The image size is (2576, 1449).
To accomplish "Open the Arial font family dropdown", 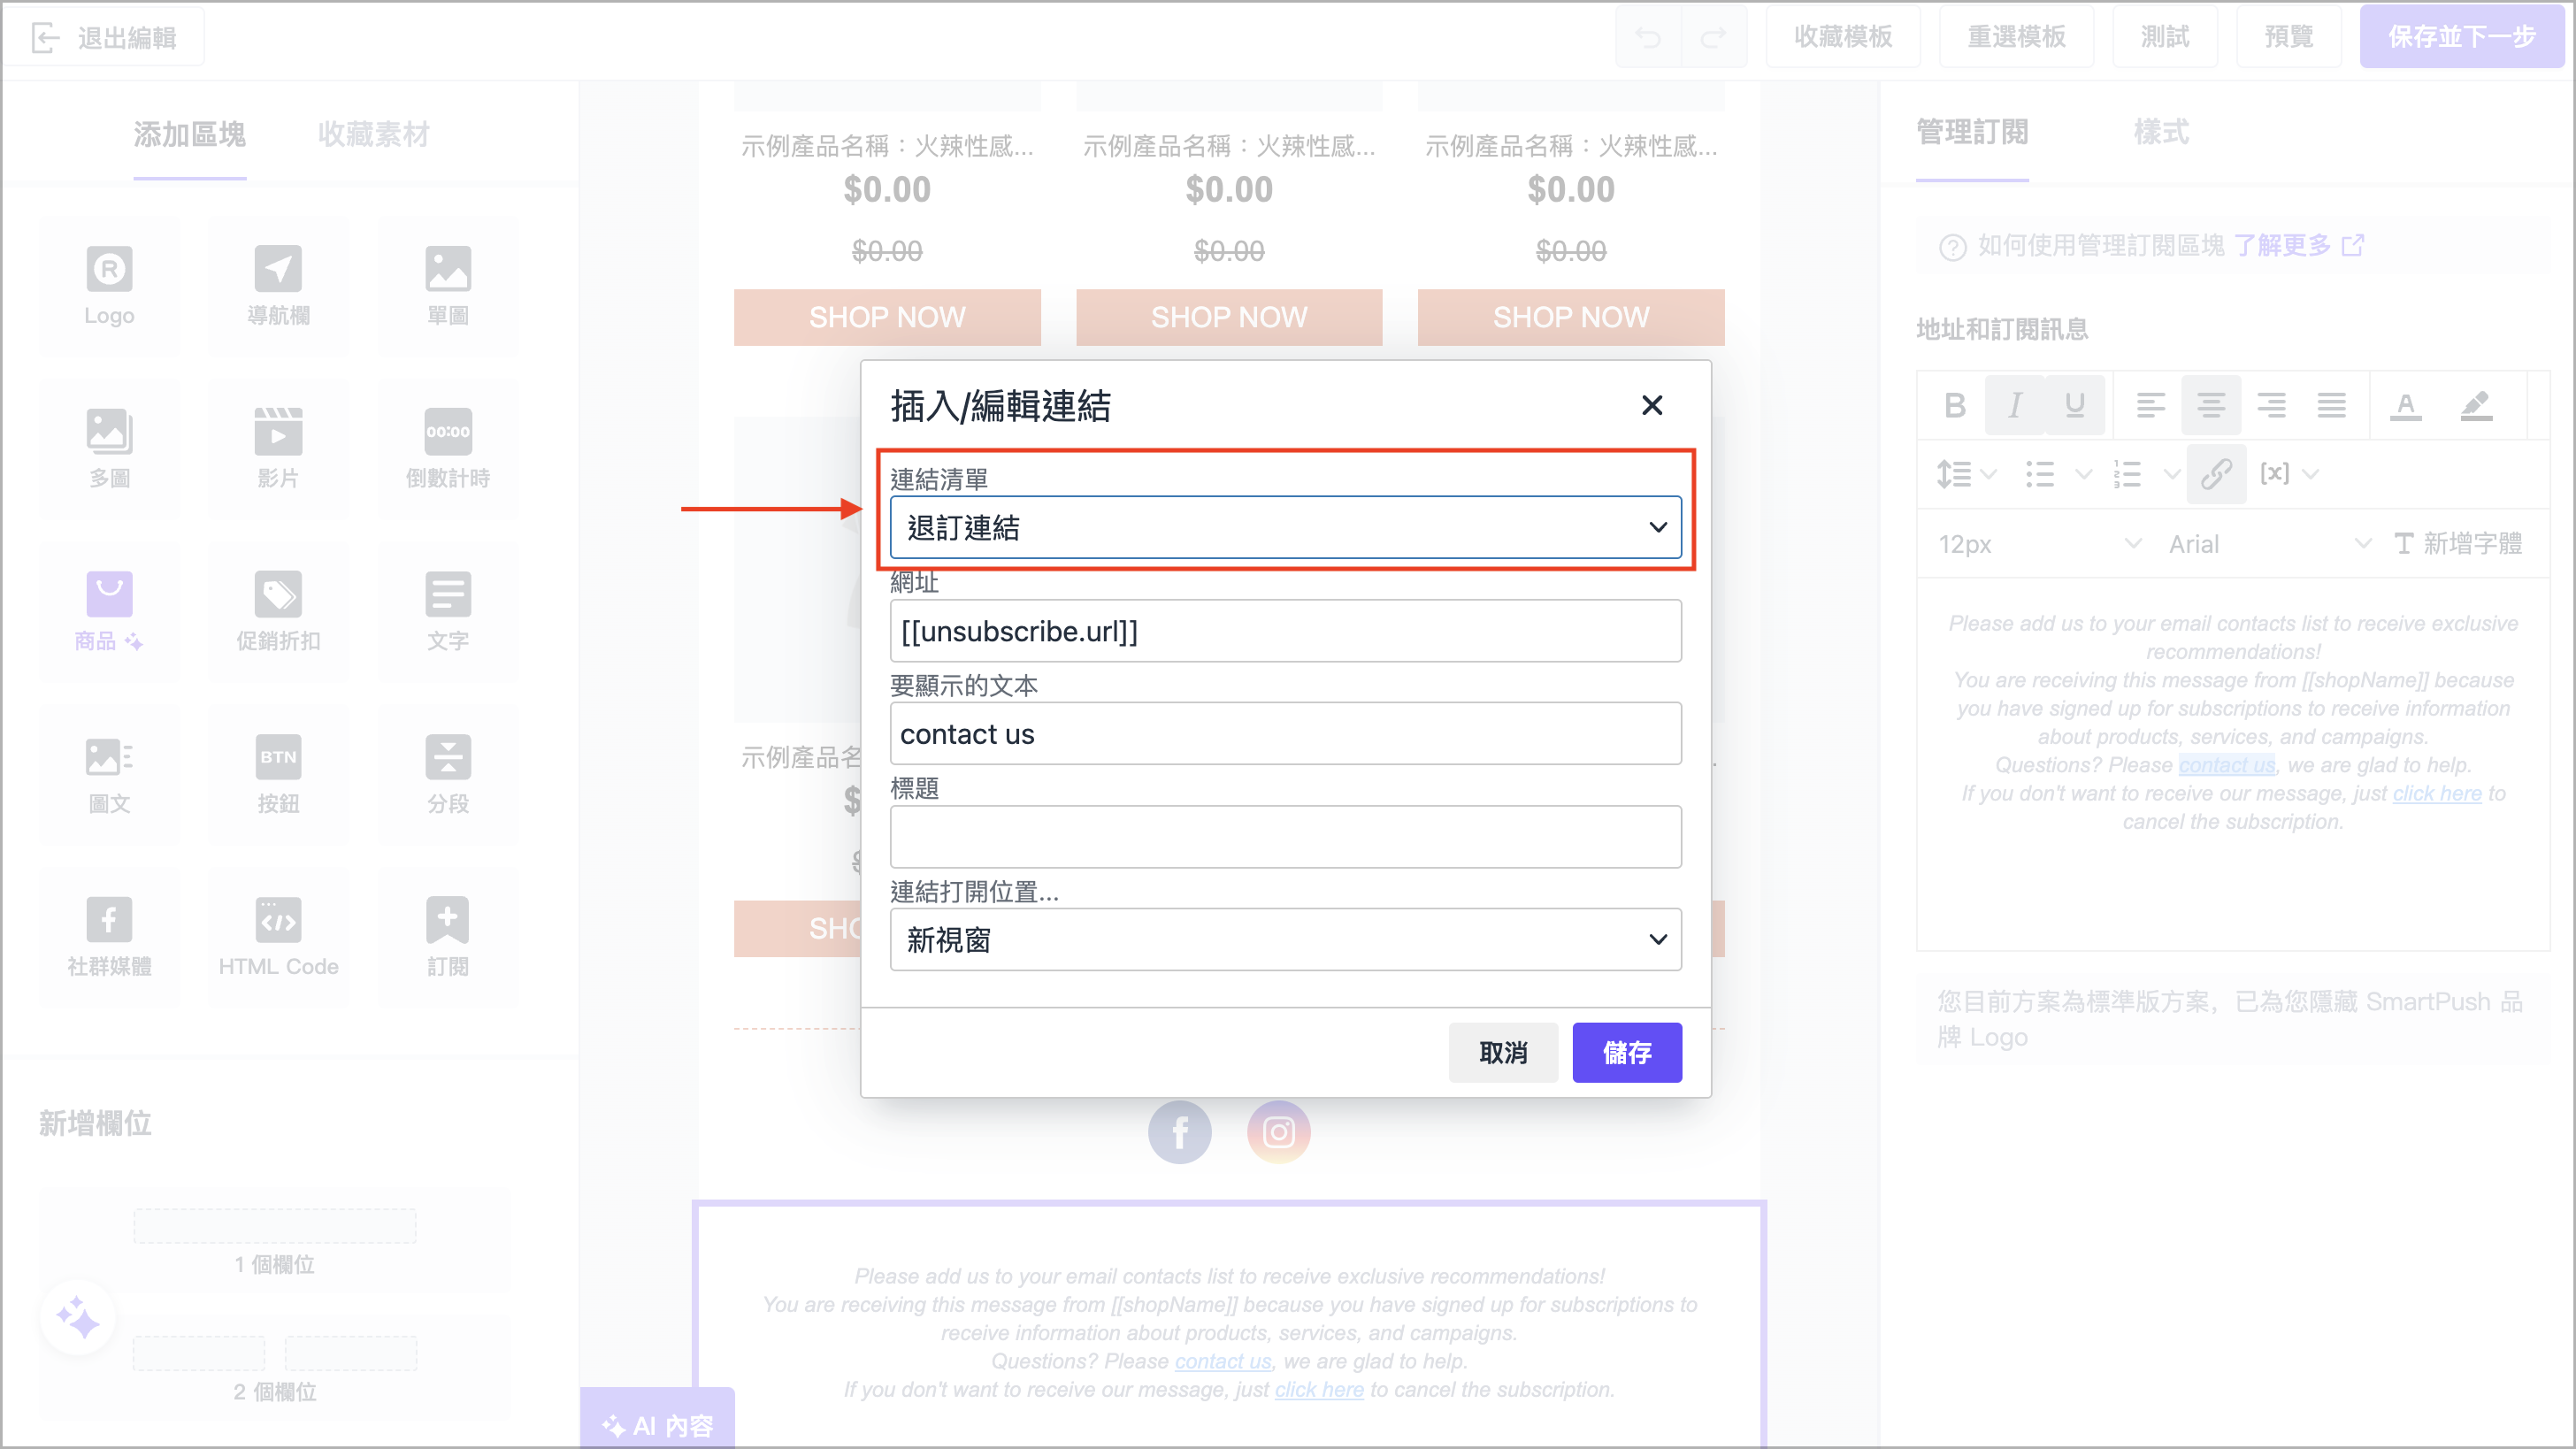I will point(2270,543).
